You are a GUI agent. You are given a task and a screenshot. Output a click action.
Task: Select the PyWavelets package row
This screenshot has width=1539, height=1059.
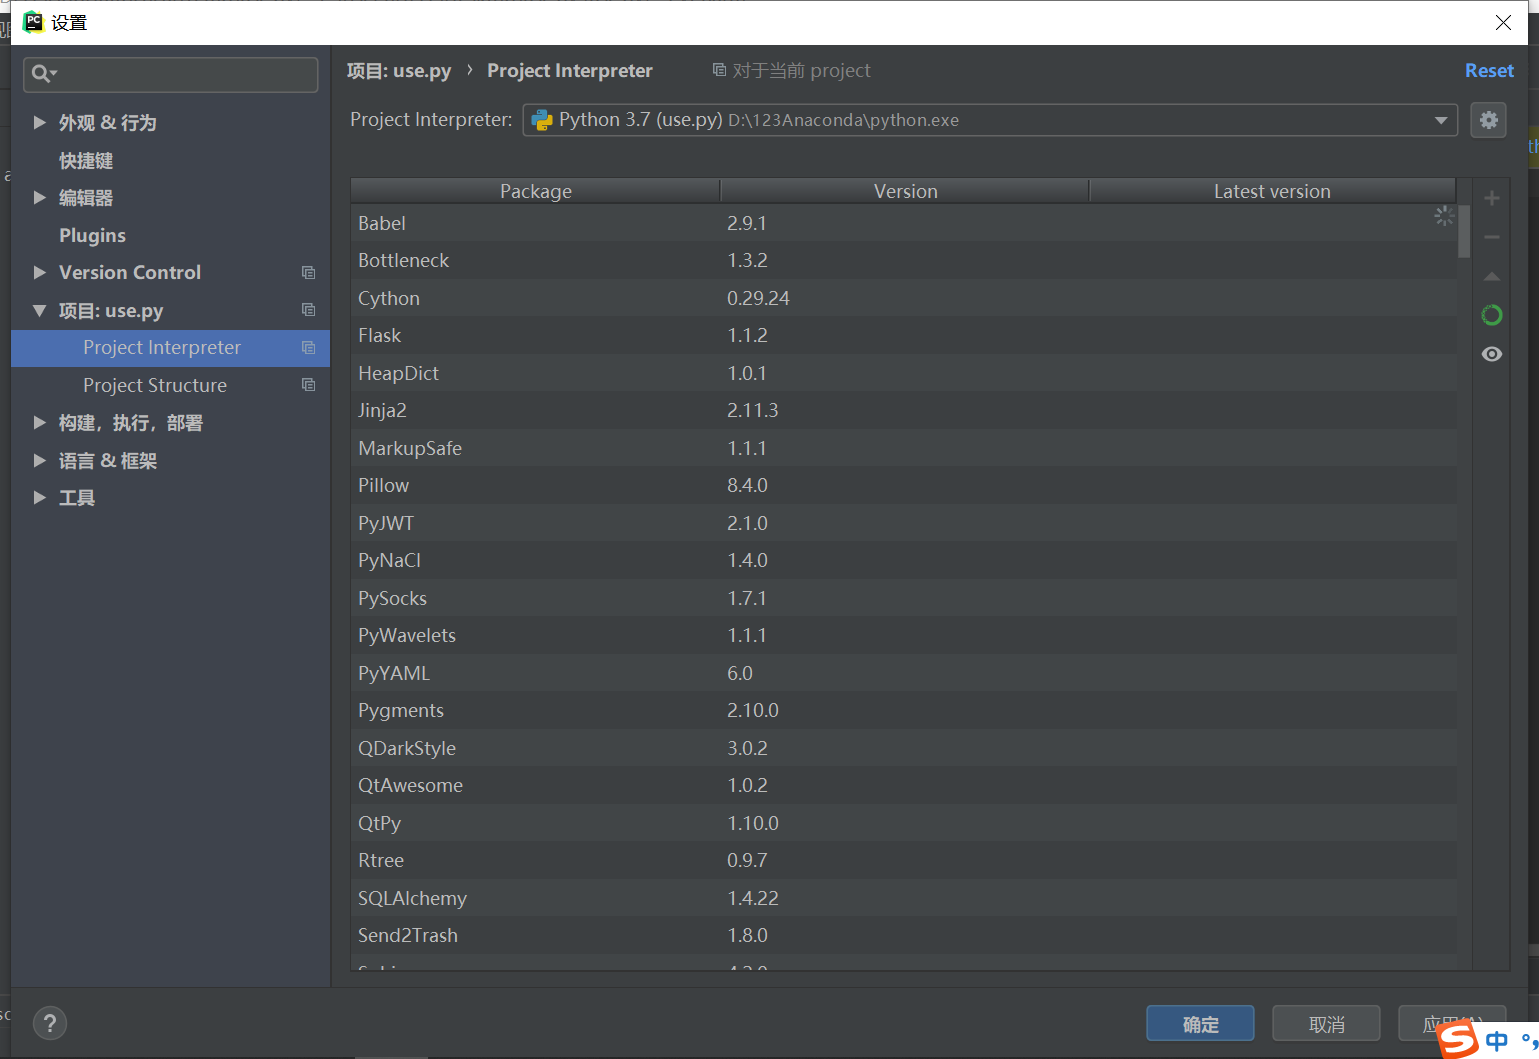[904, 635]
